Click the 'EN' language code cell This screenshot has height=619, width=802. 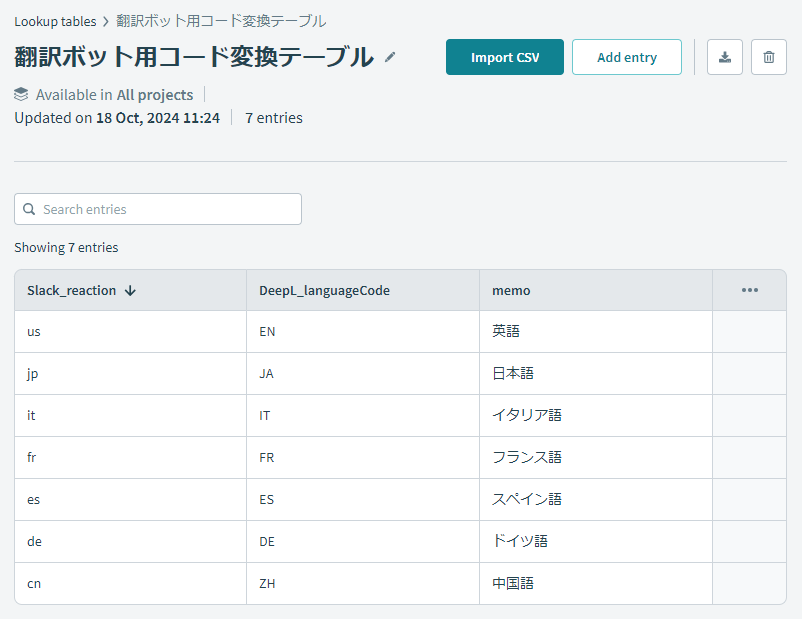363,331
